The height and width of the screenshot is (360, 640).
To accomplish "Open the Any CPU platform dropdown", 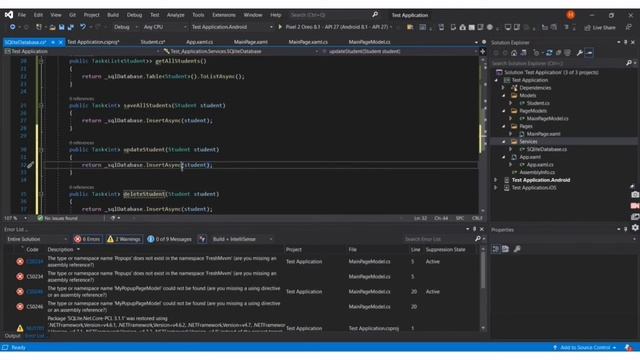I will [x=164, y=27].
